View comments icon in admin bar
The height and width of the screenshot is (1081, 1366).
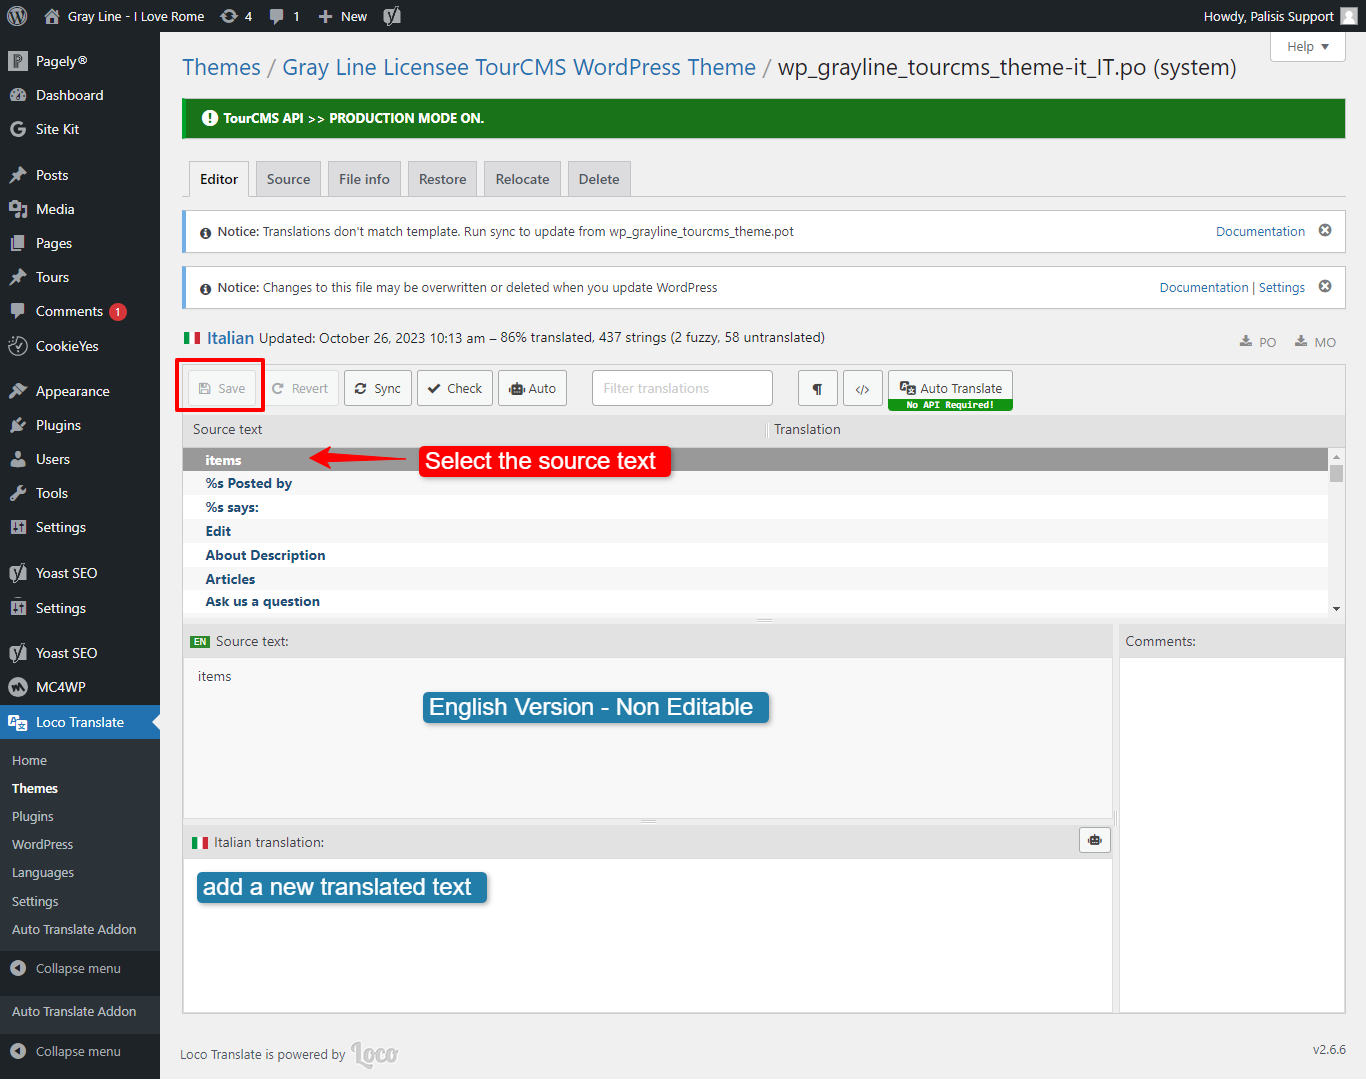(285, 16)
